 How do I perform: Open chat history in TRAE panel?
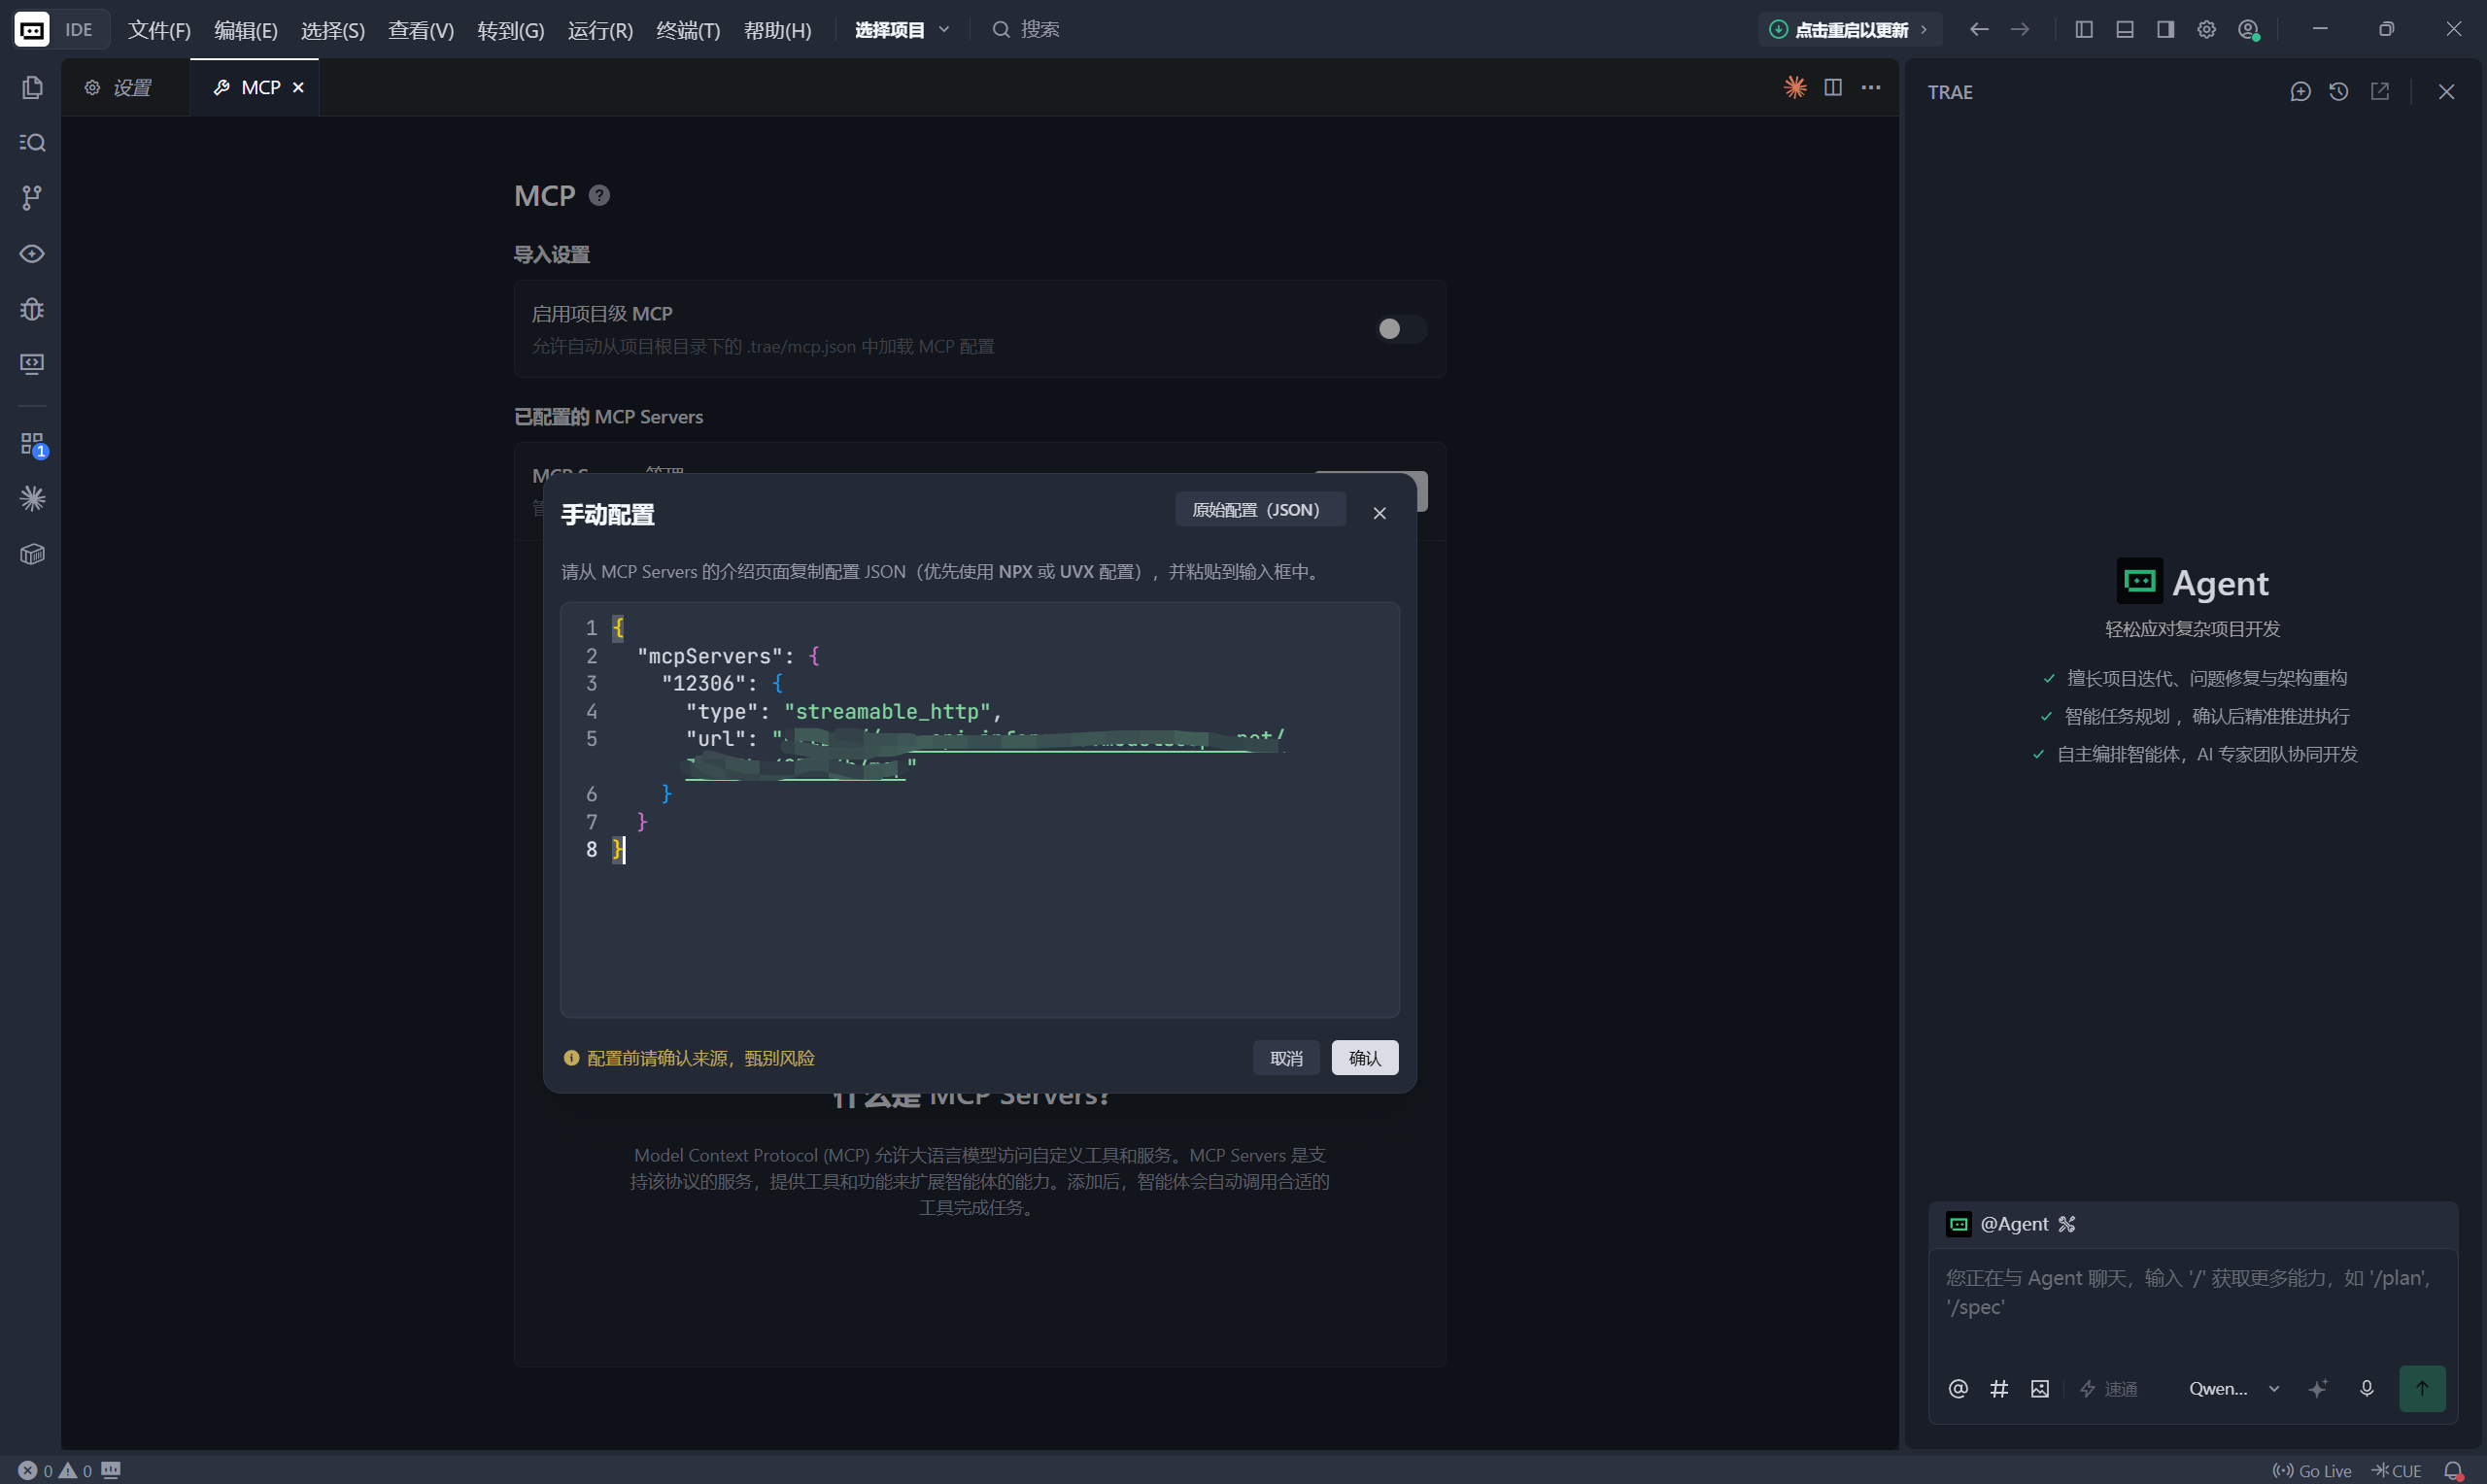pos(2338,92)
